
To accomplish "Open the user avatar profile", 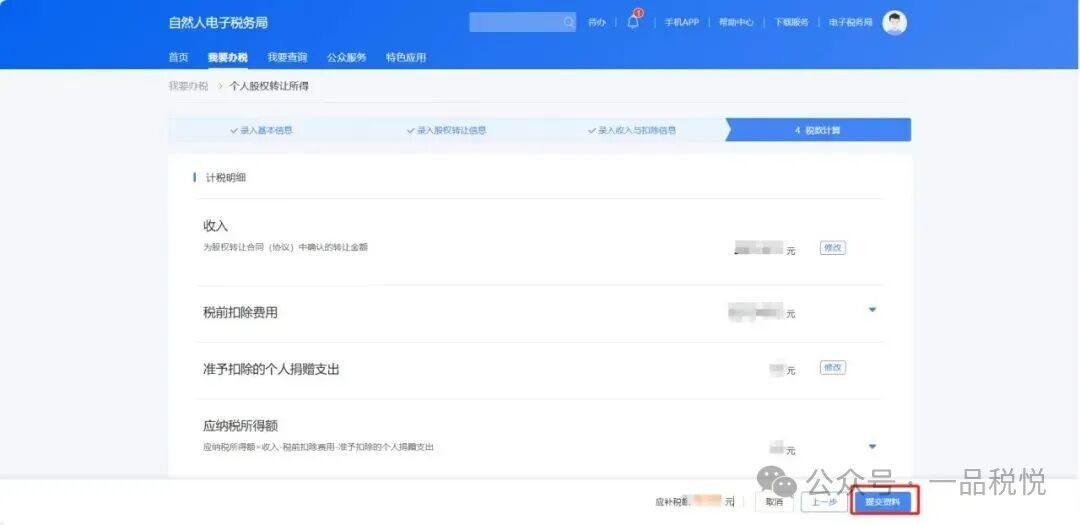I will coord(894,22).
